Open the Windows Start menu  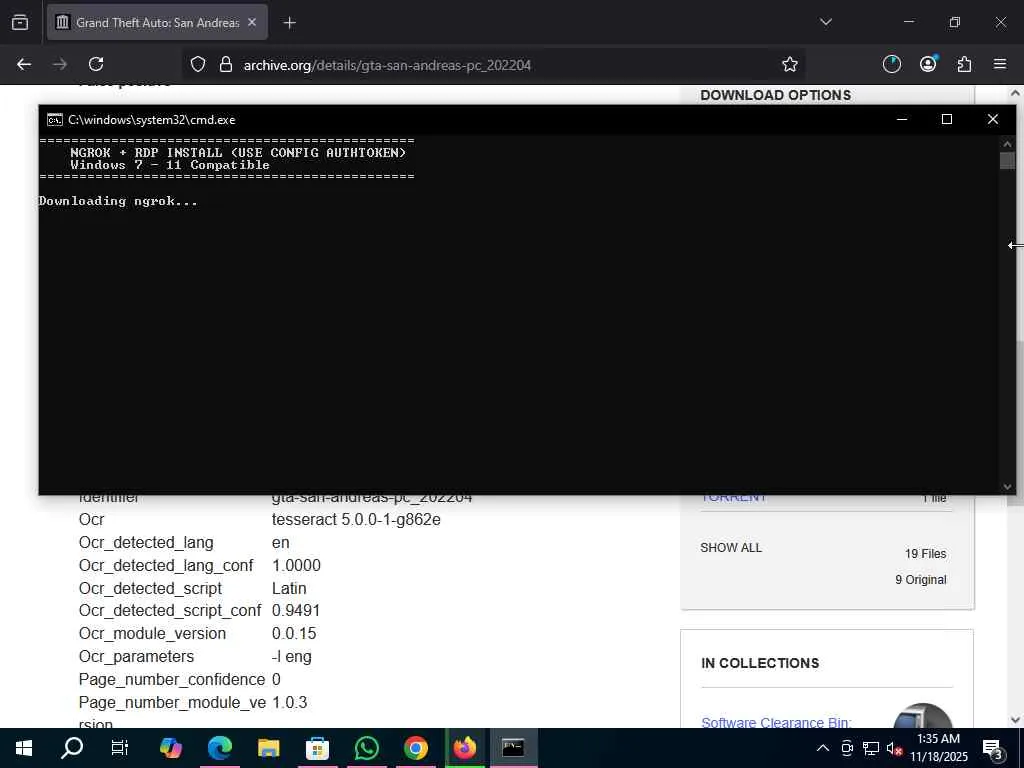coord(24,748)
